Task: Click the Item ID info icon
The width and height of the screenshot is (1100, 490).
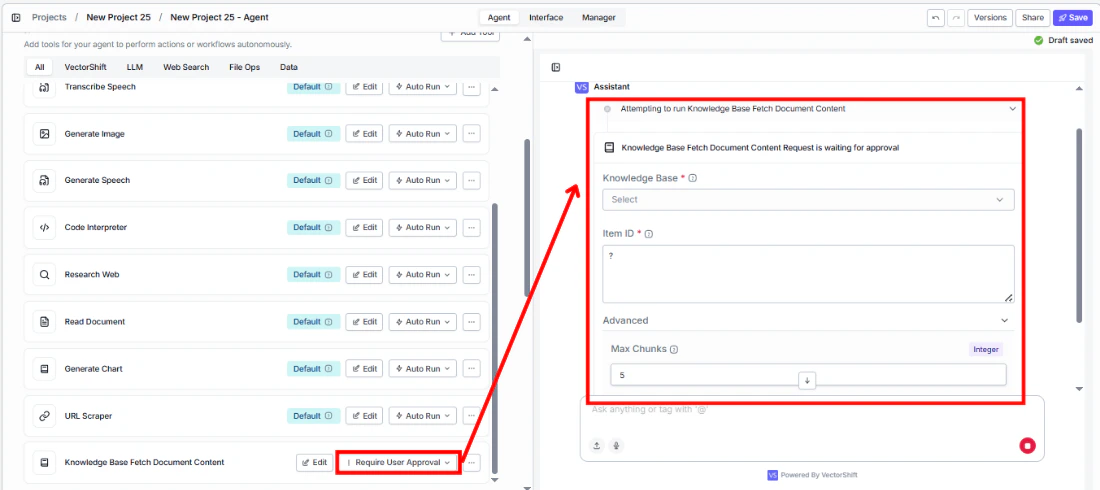Action: tap(649, 234)
